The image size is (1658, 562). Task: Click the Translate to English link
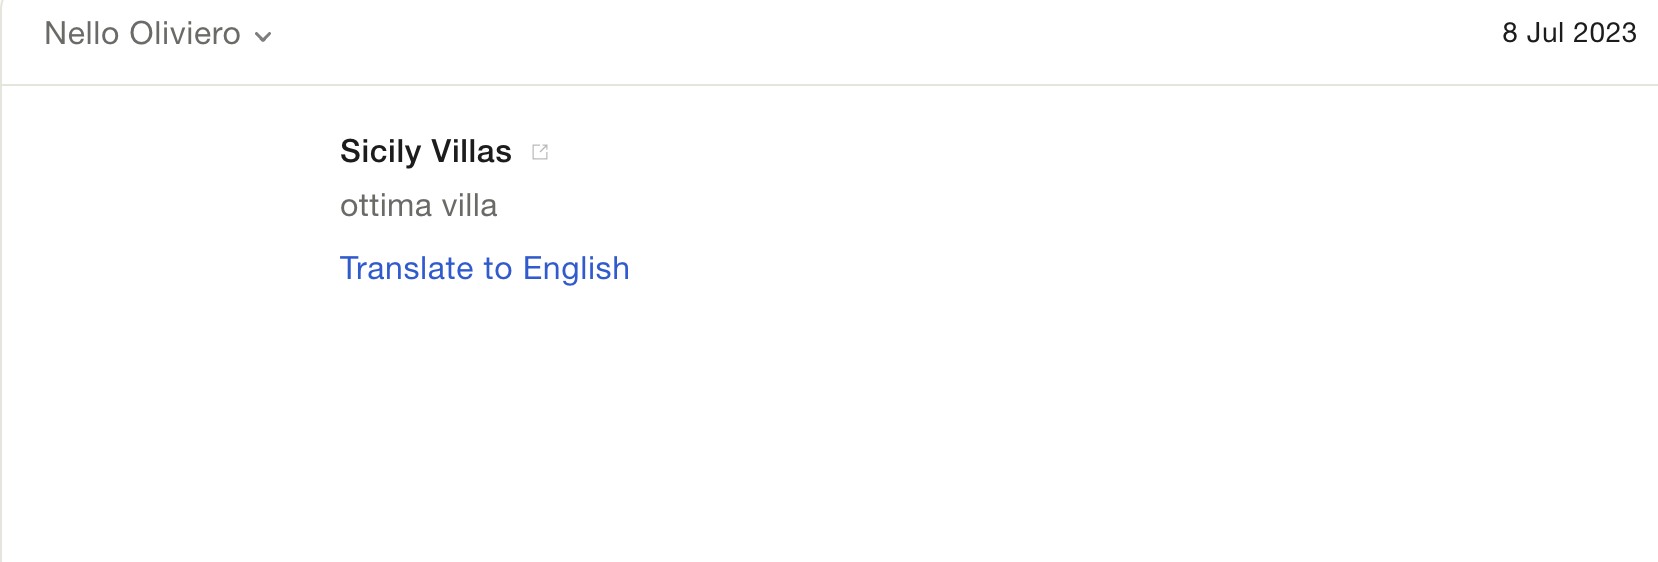pos(484,268)
